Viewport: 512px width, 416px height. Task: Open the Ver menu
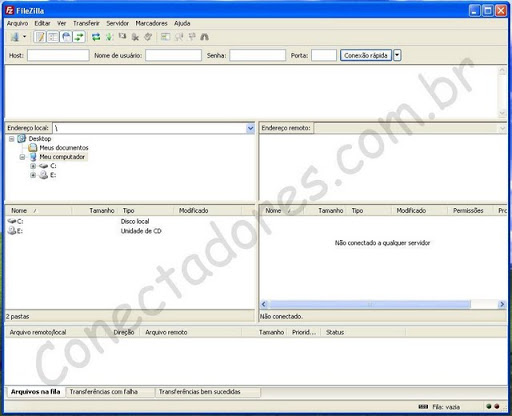[x=61, y=23]
